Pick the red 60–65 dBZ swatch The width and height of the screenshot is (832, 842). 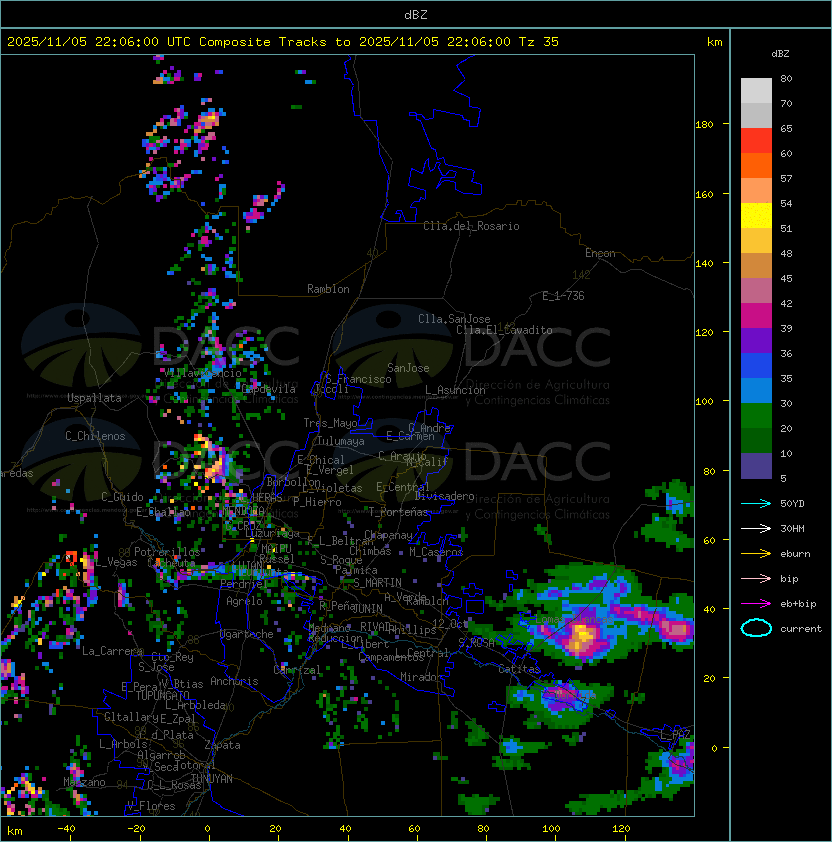tap(756, 141)
